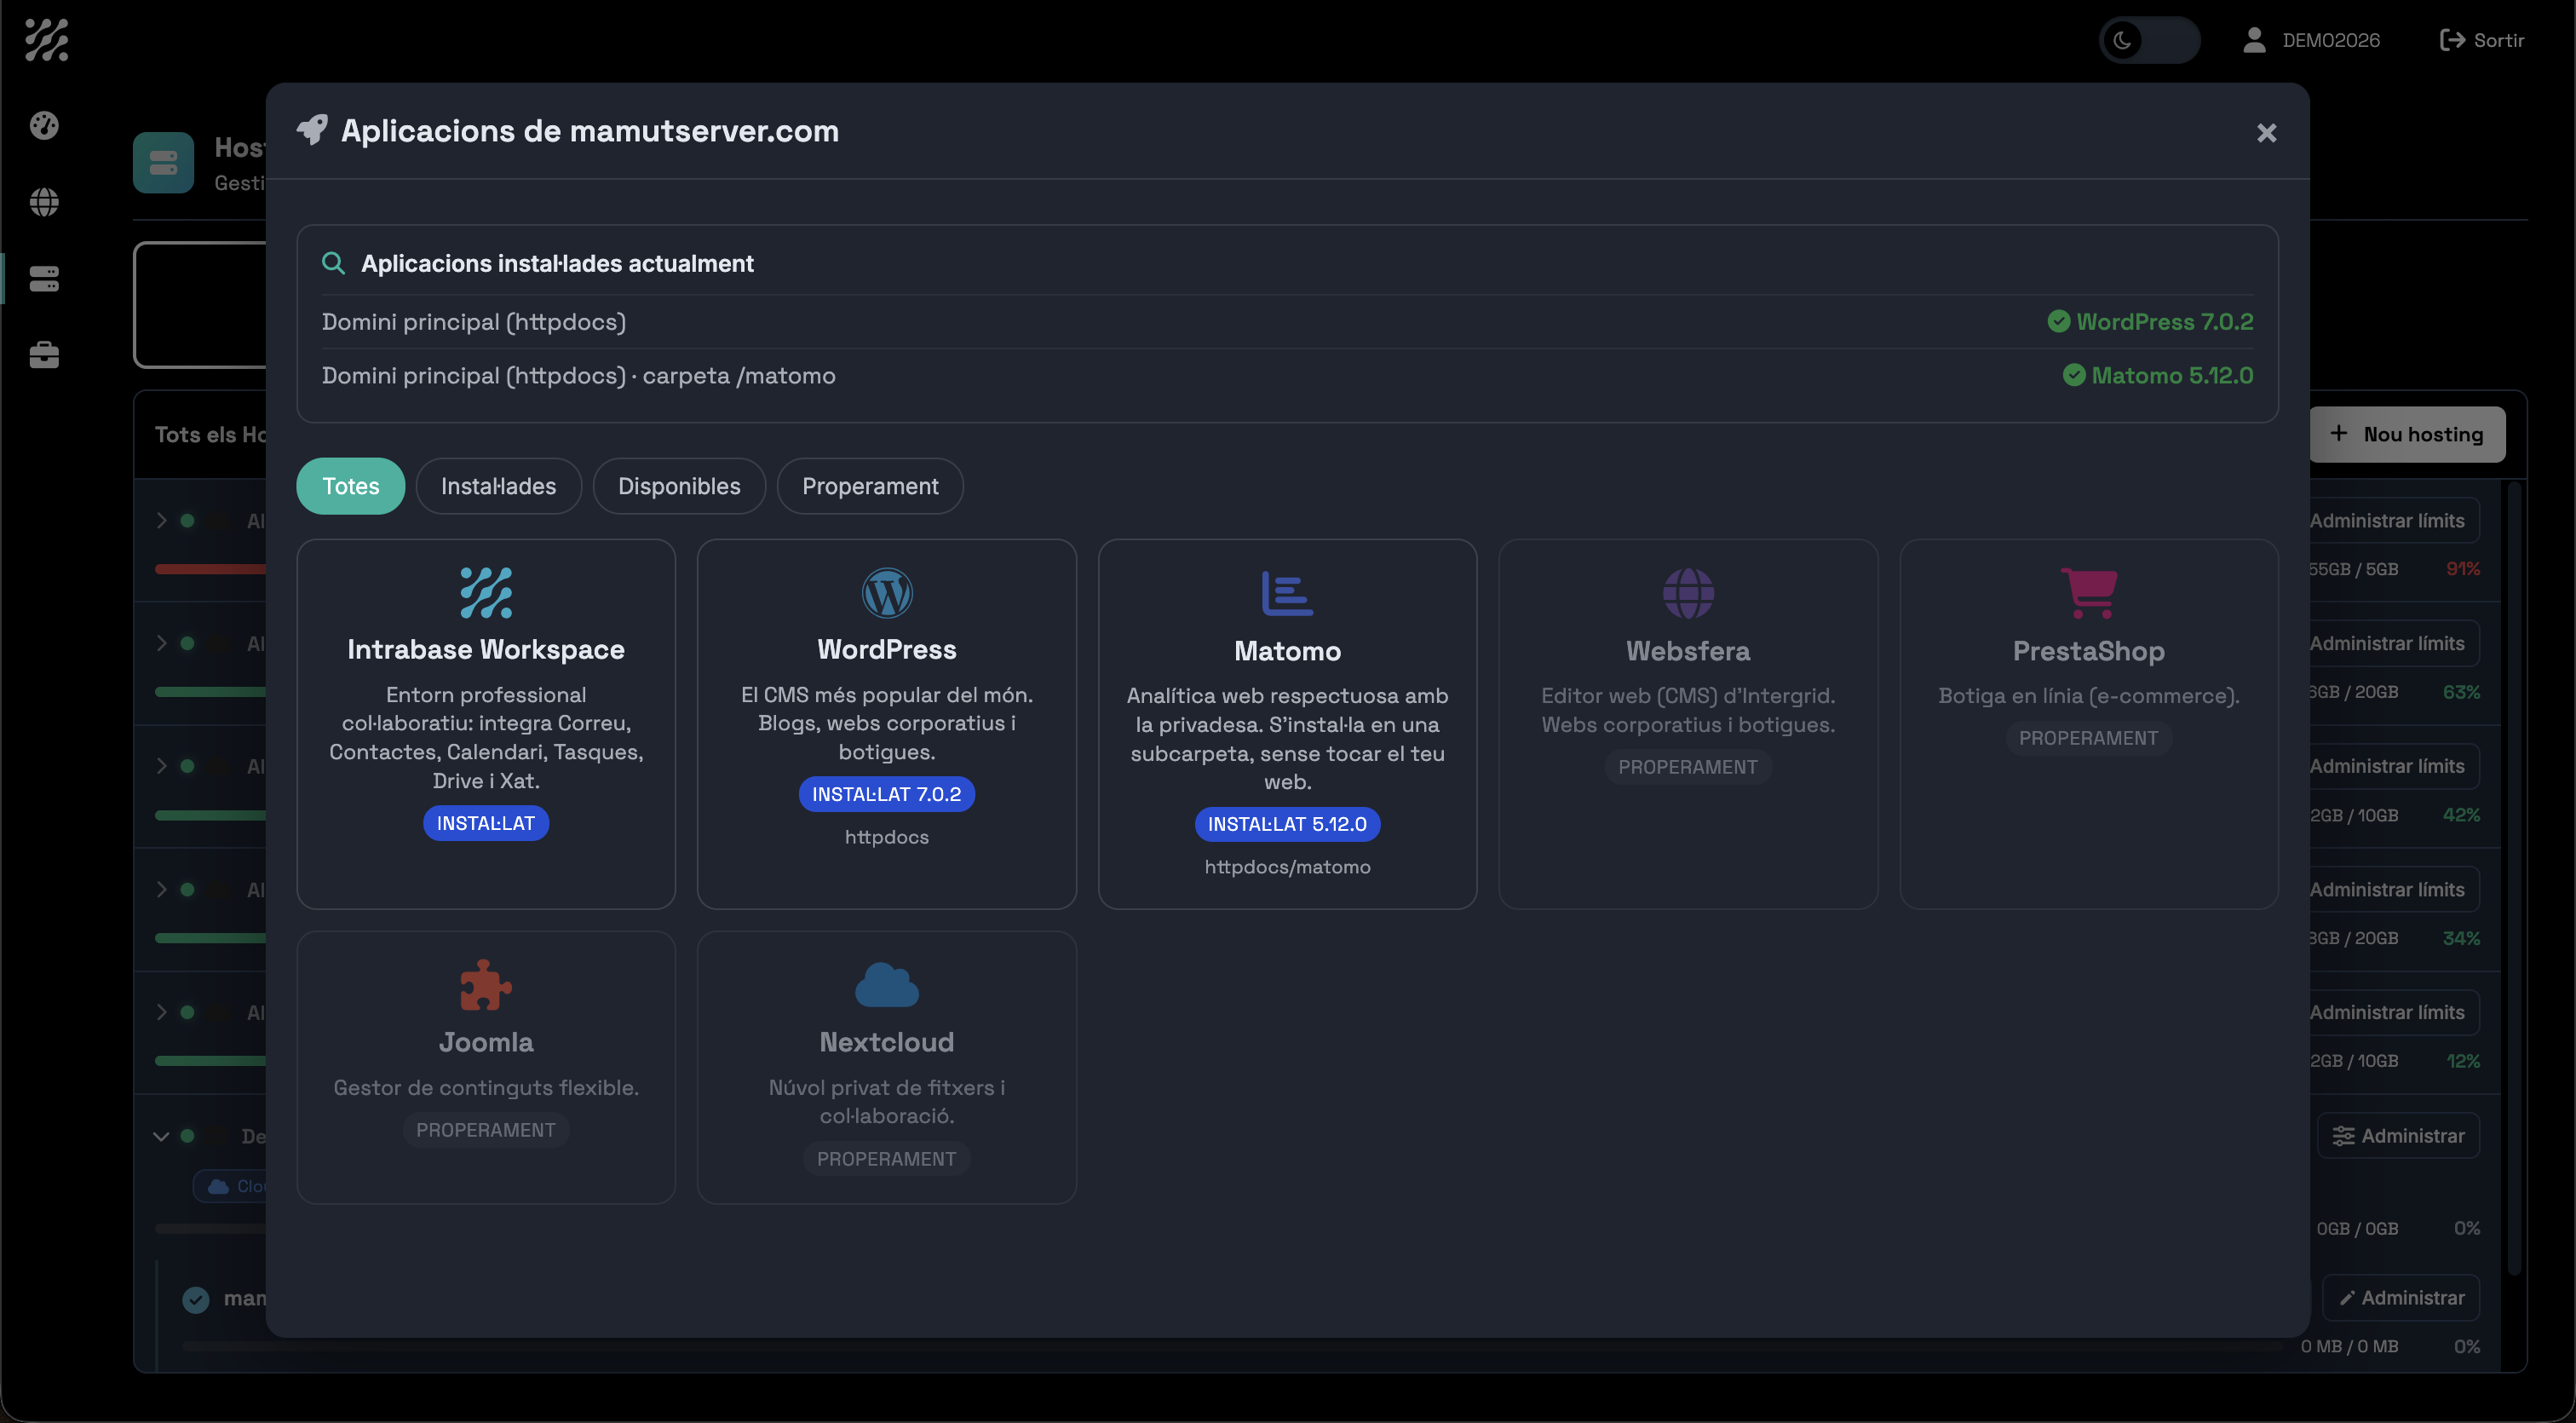The image size is (2576, 1423).
Task: Close the Aplicacions dialog with the X
Action: 2267,133
